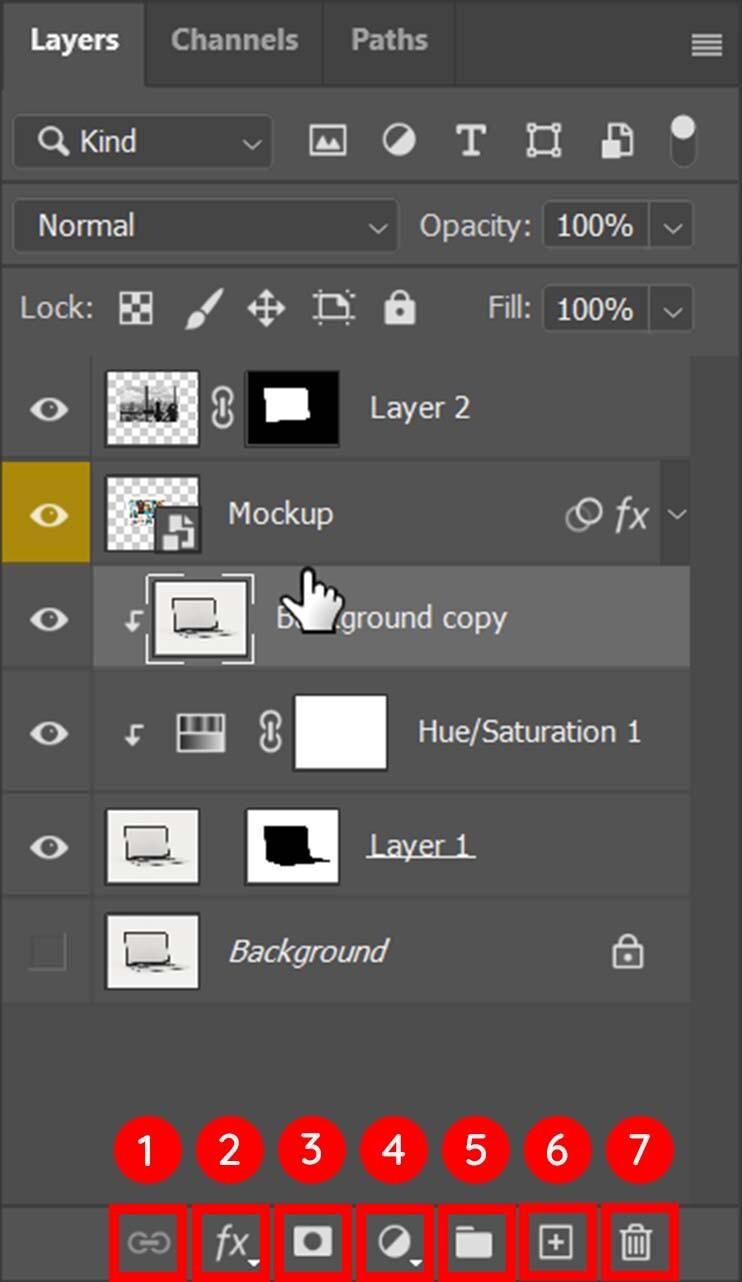
Task: Click Background copy layer thumbnail
Action: point(200,619)
